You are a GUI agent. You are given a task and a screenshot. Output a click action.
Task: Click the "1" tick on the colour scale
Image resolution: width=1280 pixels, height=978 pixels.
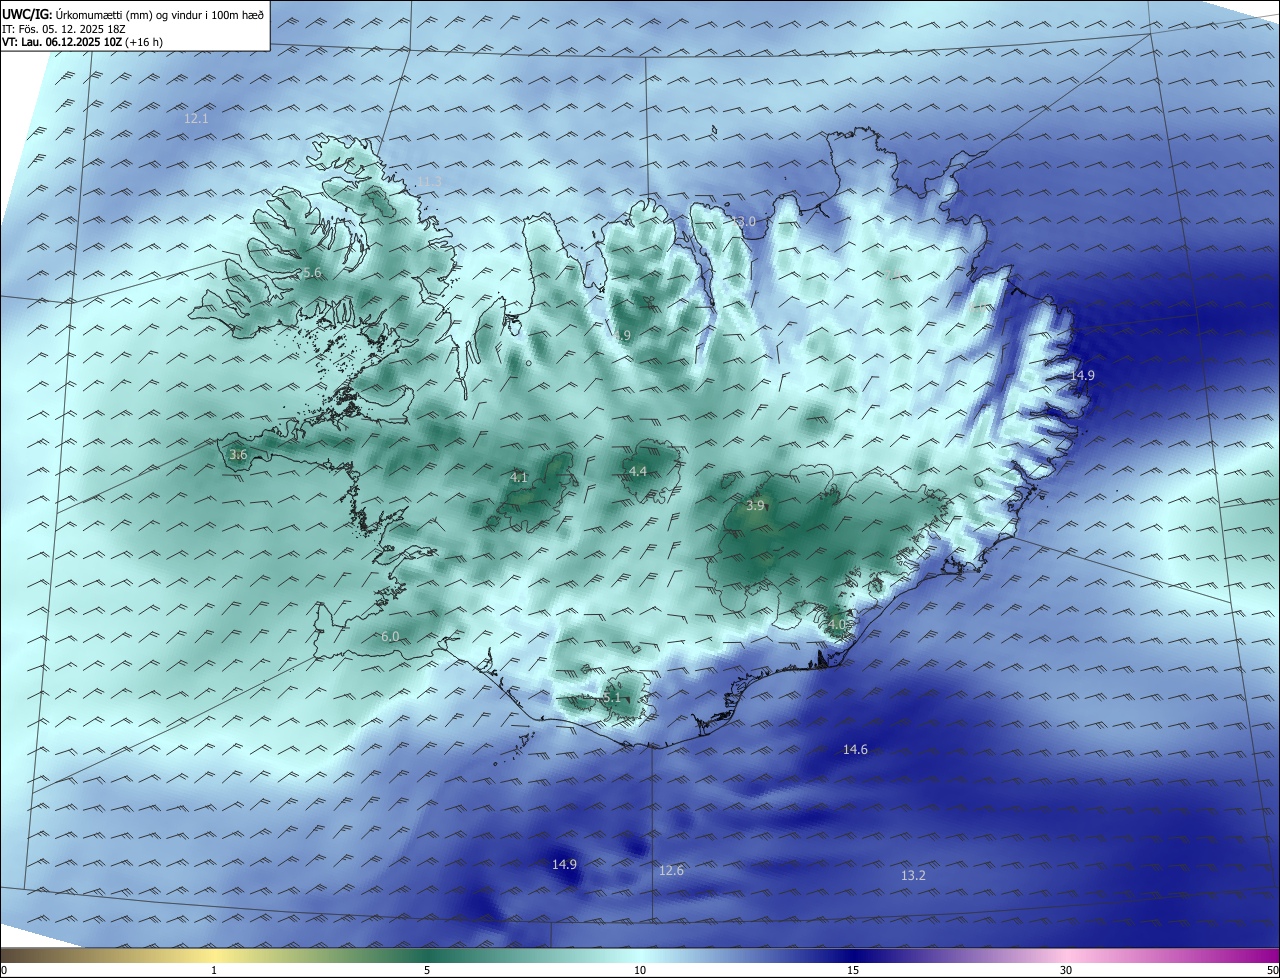(214, 970)
